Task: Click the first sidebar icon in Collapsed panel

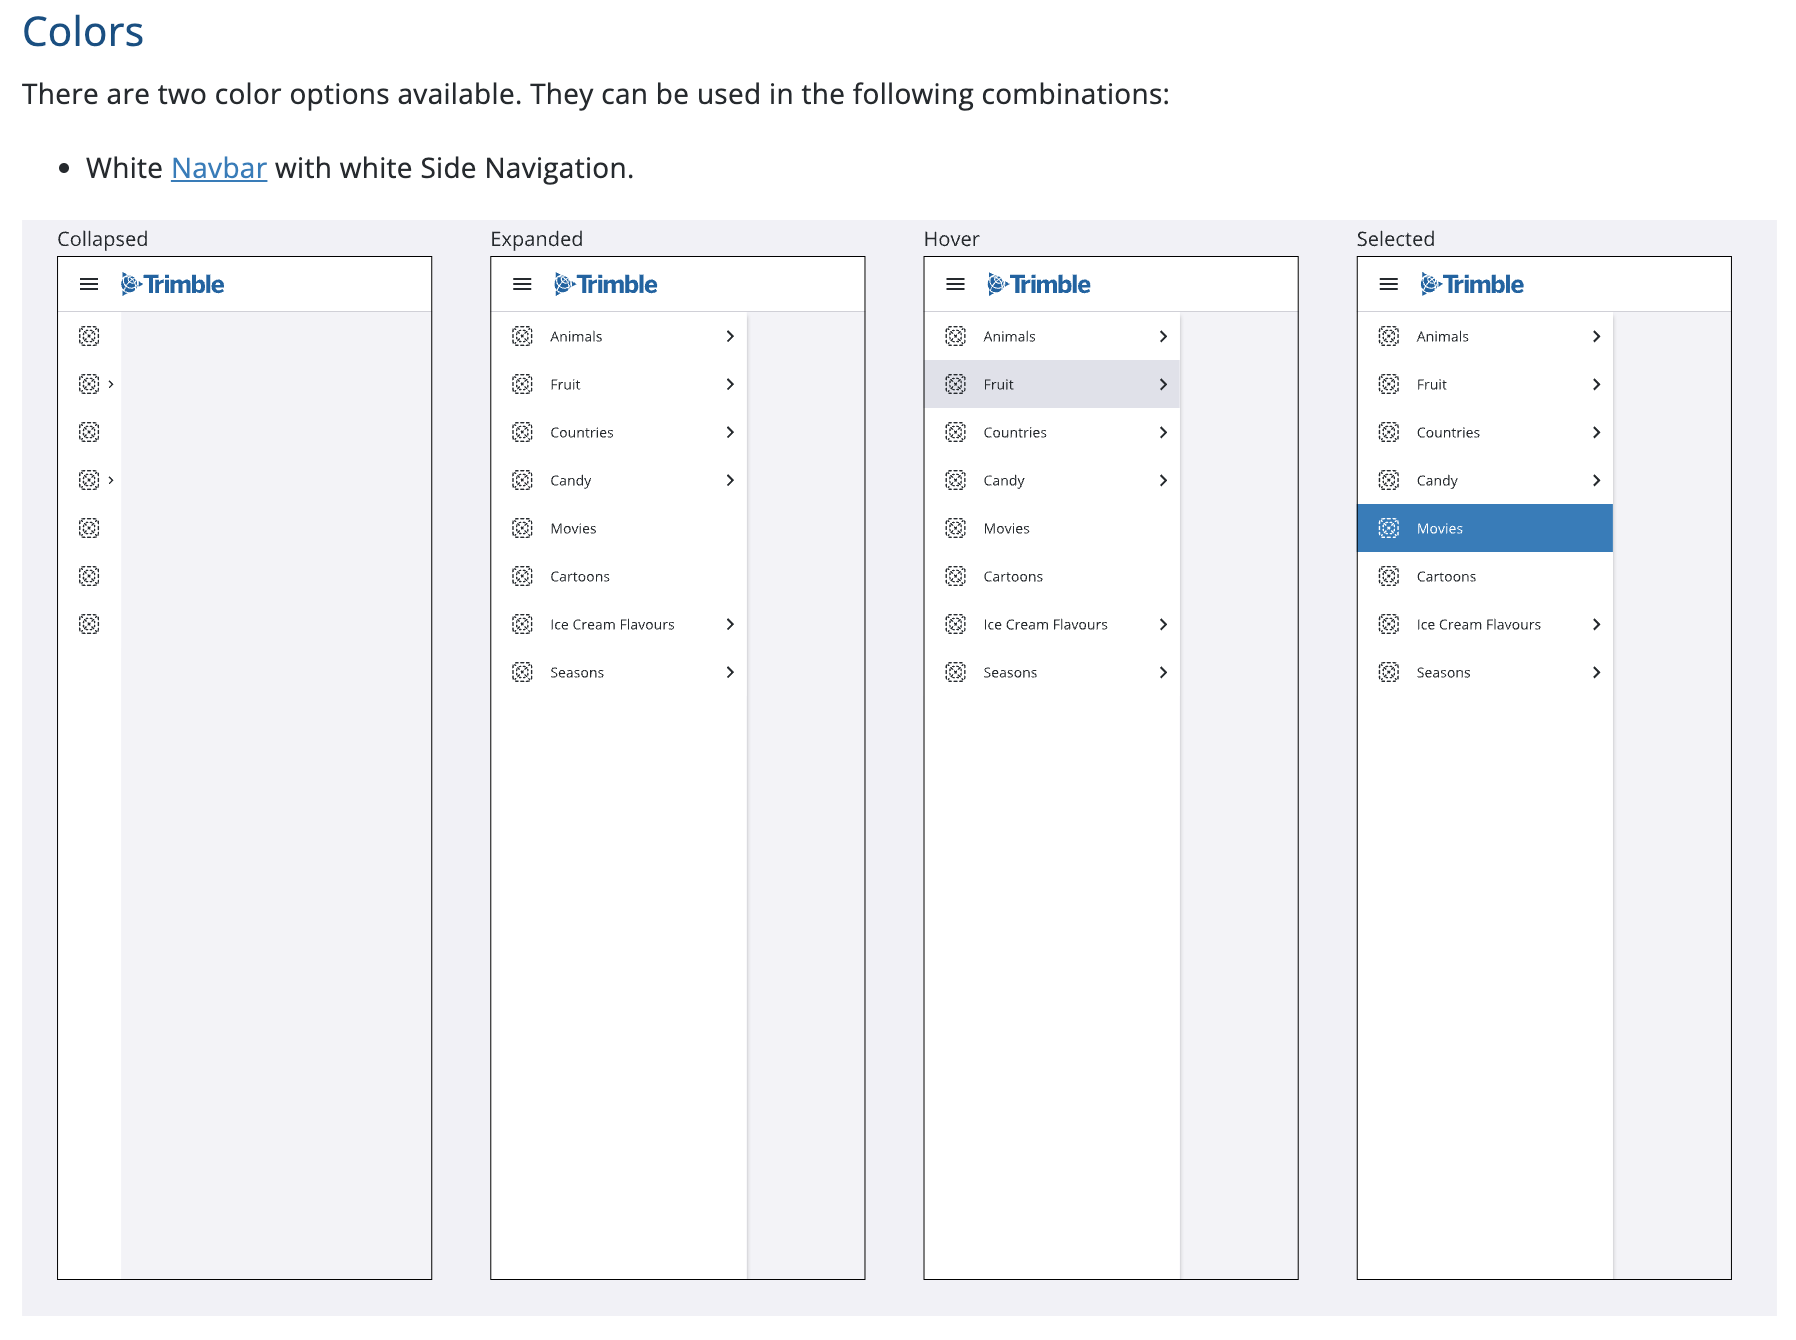Action: click(89, 336)
